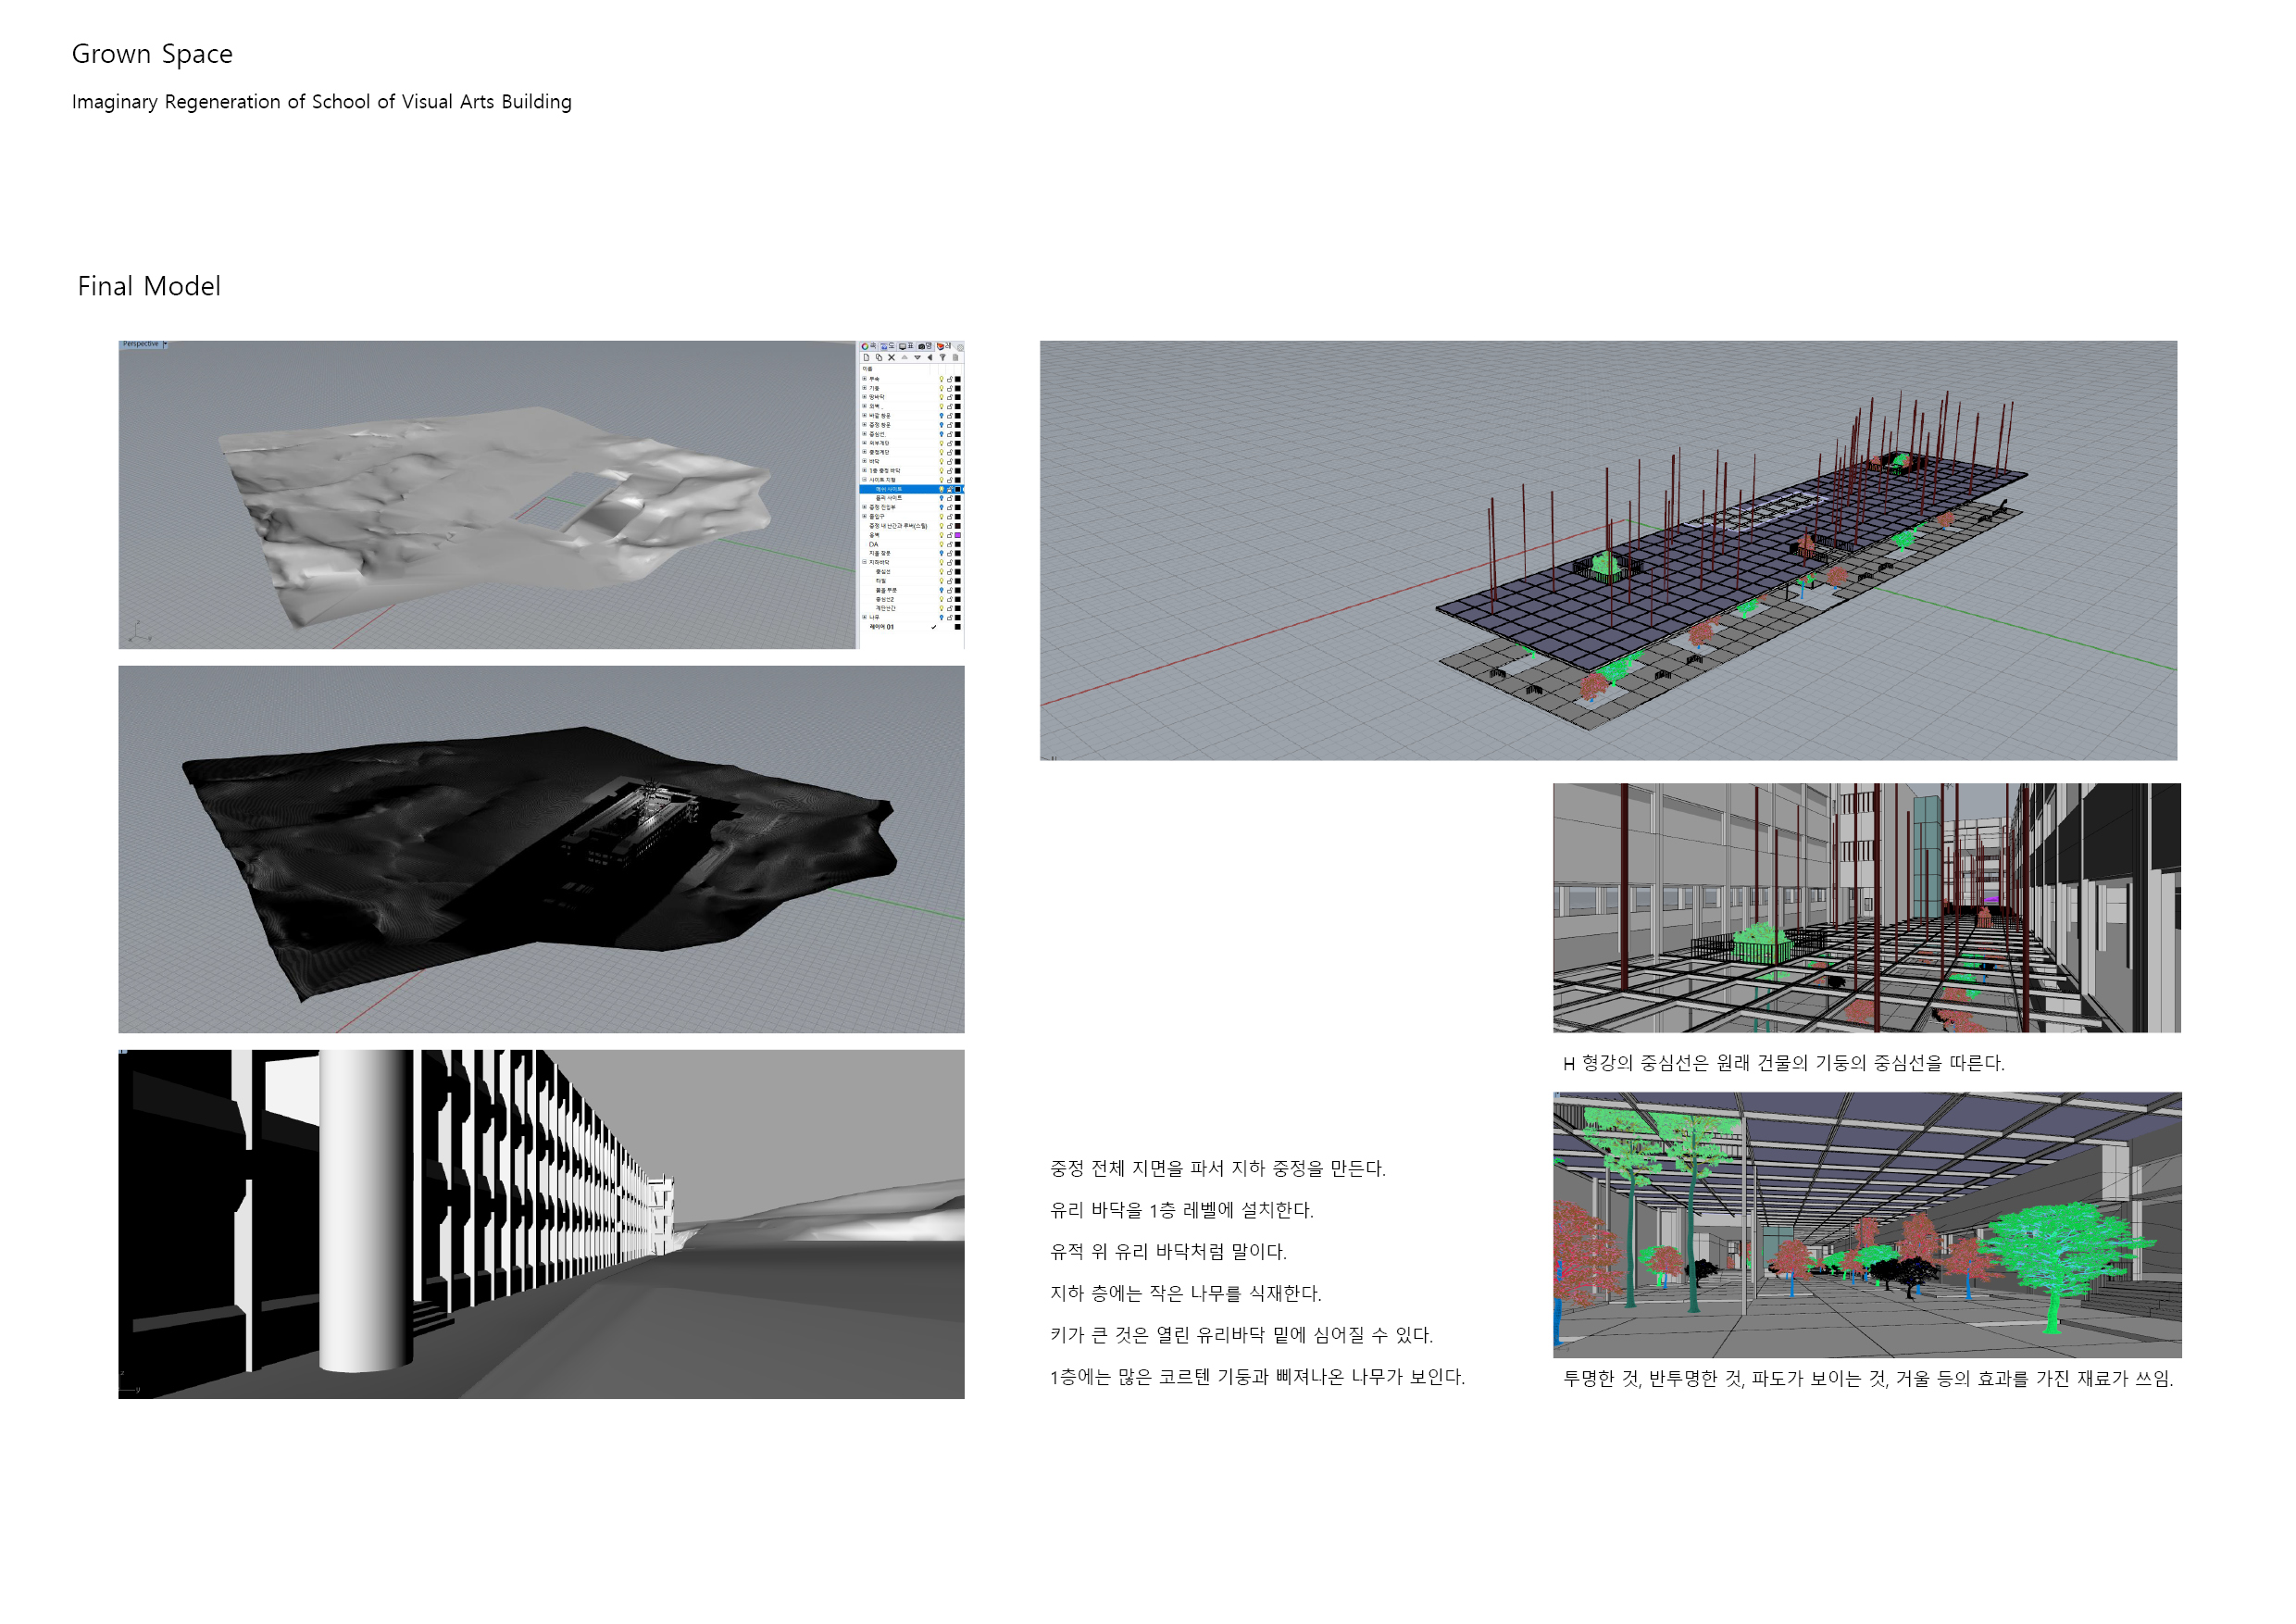Screen dimensions: 2296x1624
Task: Switch to the Display monitor panel tab
Action: pyautogui.click(x=903, y=347)
